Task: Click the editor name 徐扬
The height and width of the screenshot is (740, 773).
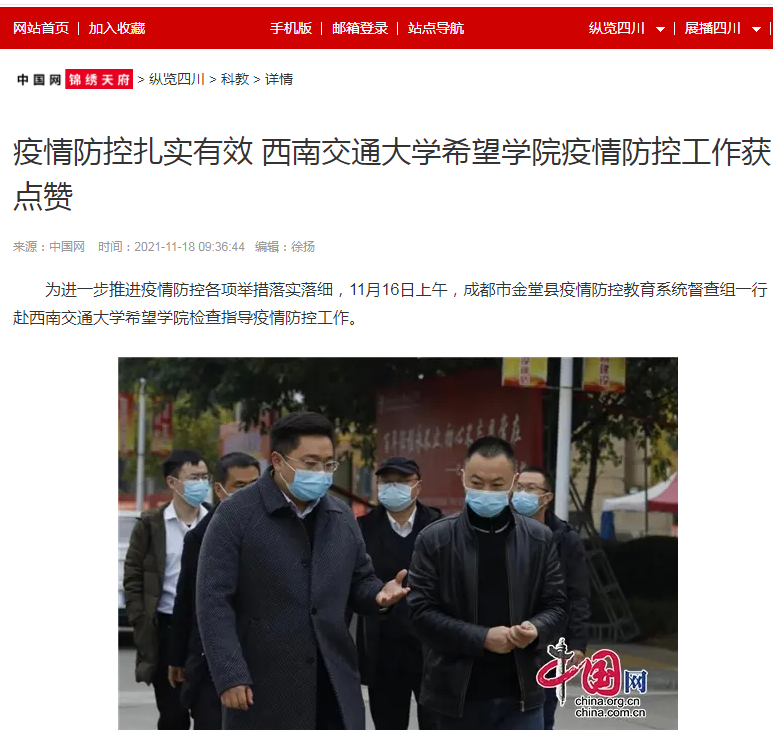Action: 303,247
